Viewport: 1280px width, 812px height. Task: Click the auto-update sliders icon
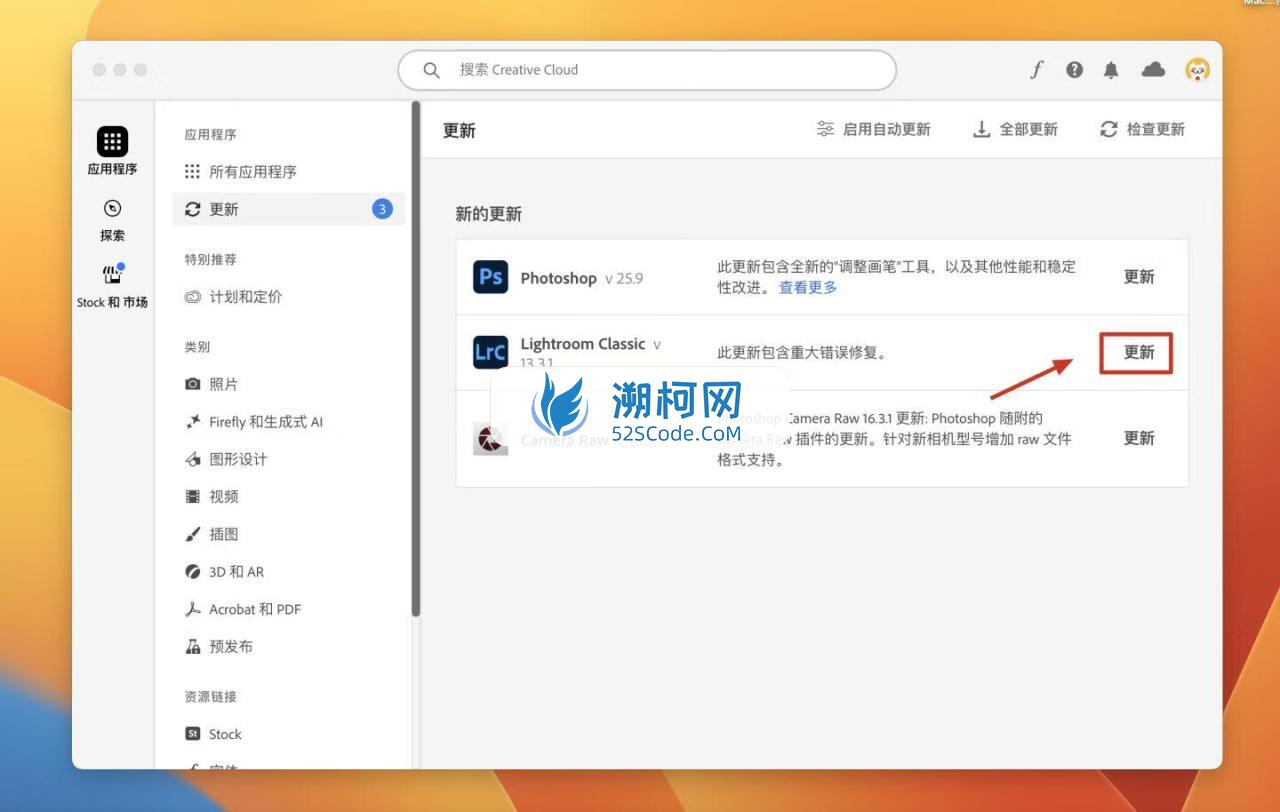pyautogui.click(x=825, y=129)
